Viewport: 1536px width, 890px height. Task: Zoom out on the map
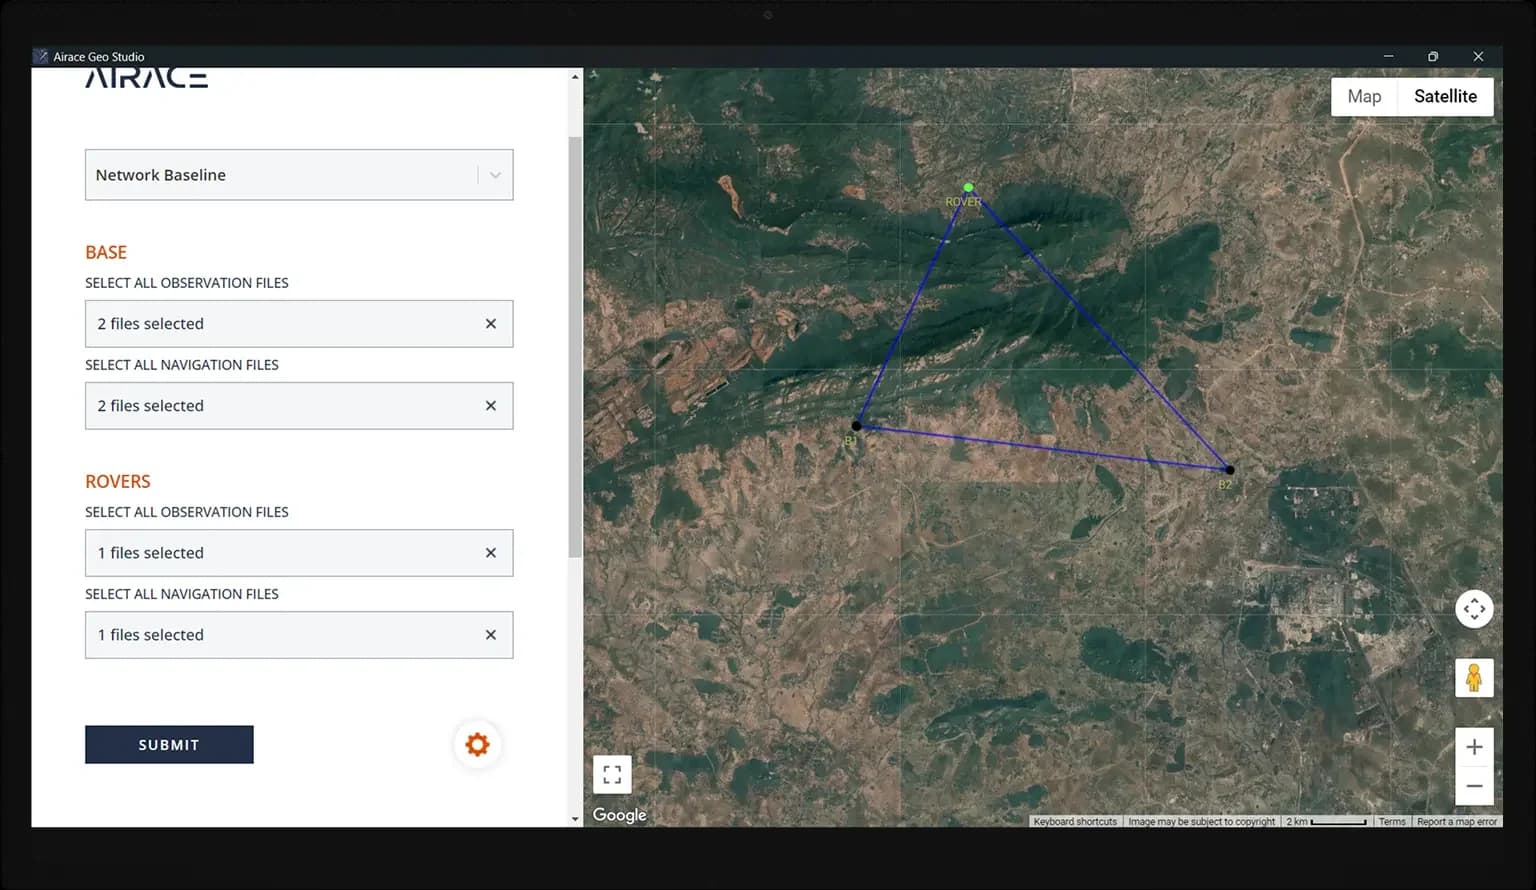pos(1474,786)
